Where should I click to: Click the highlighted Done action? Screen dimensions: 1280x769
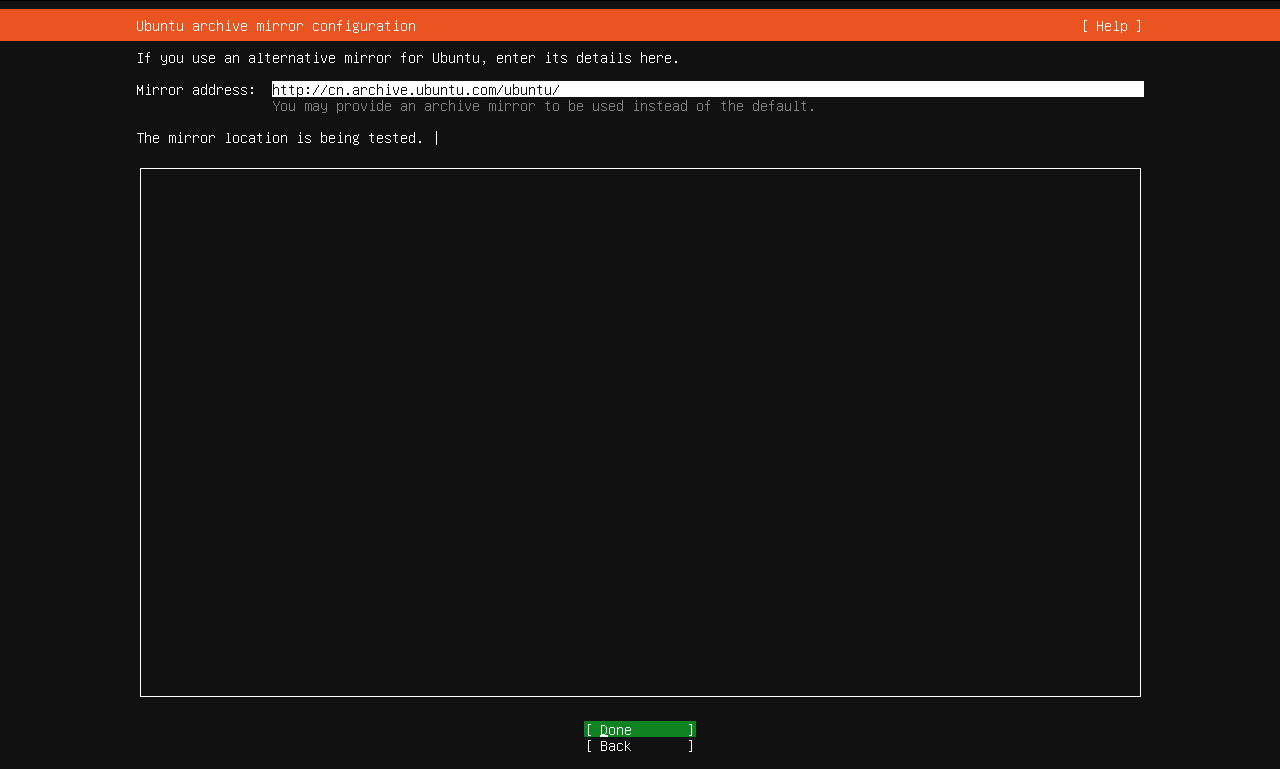pos(639,730)
